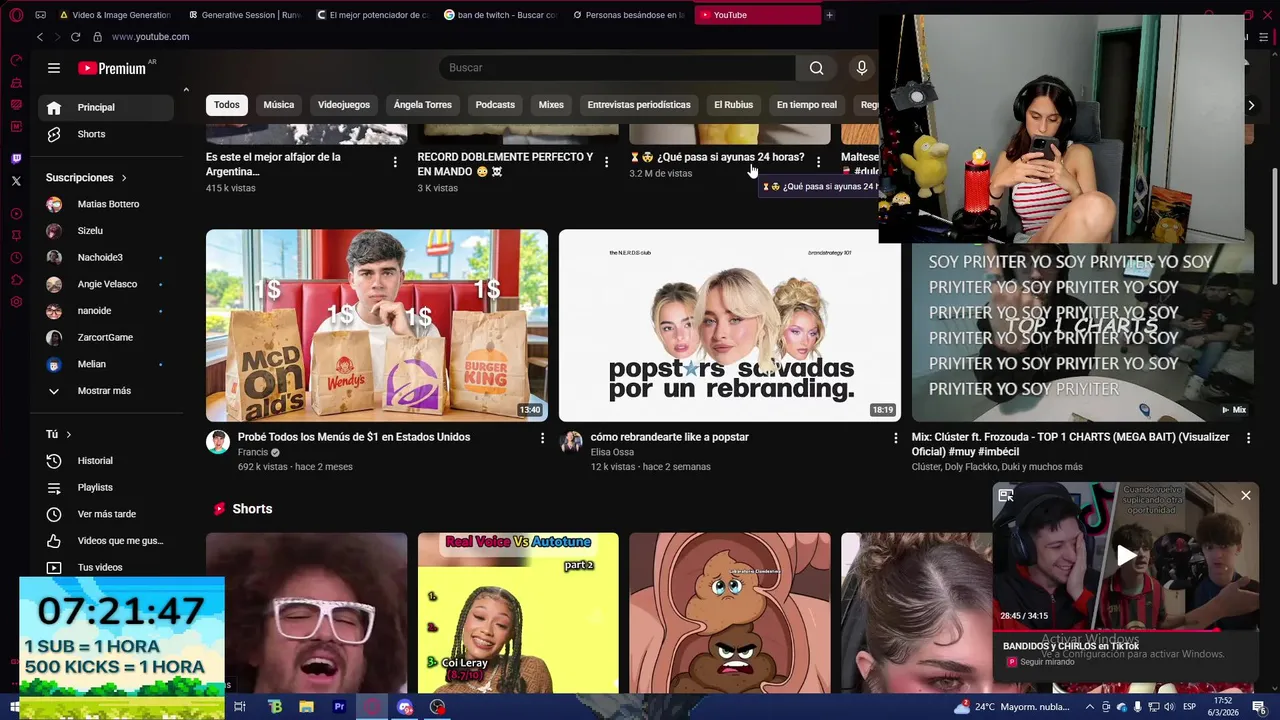Switch to 'ban de twitch' Google tab
Viewport: 1280px width, 720px height.
click(500, 15)
